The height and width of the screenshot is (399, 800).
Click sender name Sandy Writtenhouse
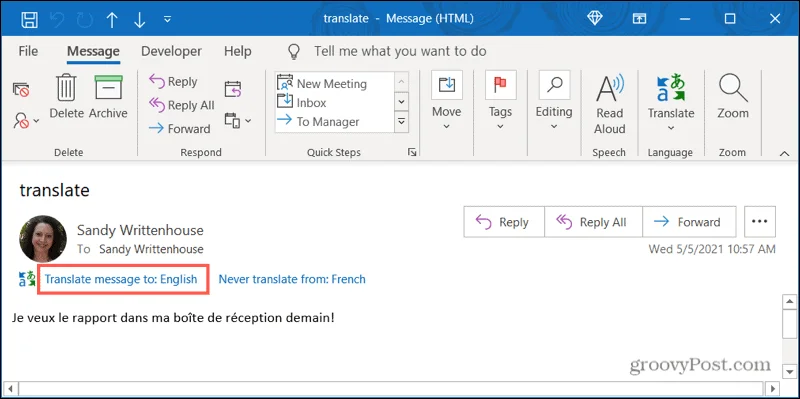(x=140, y=230)
